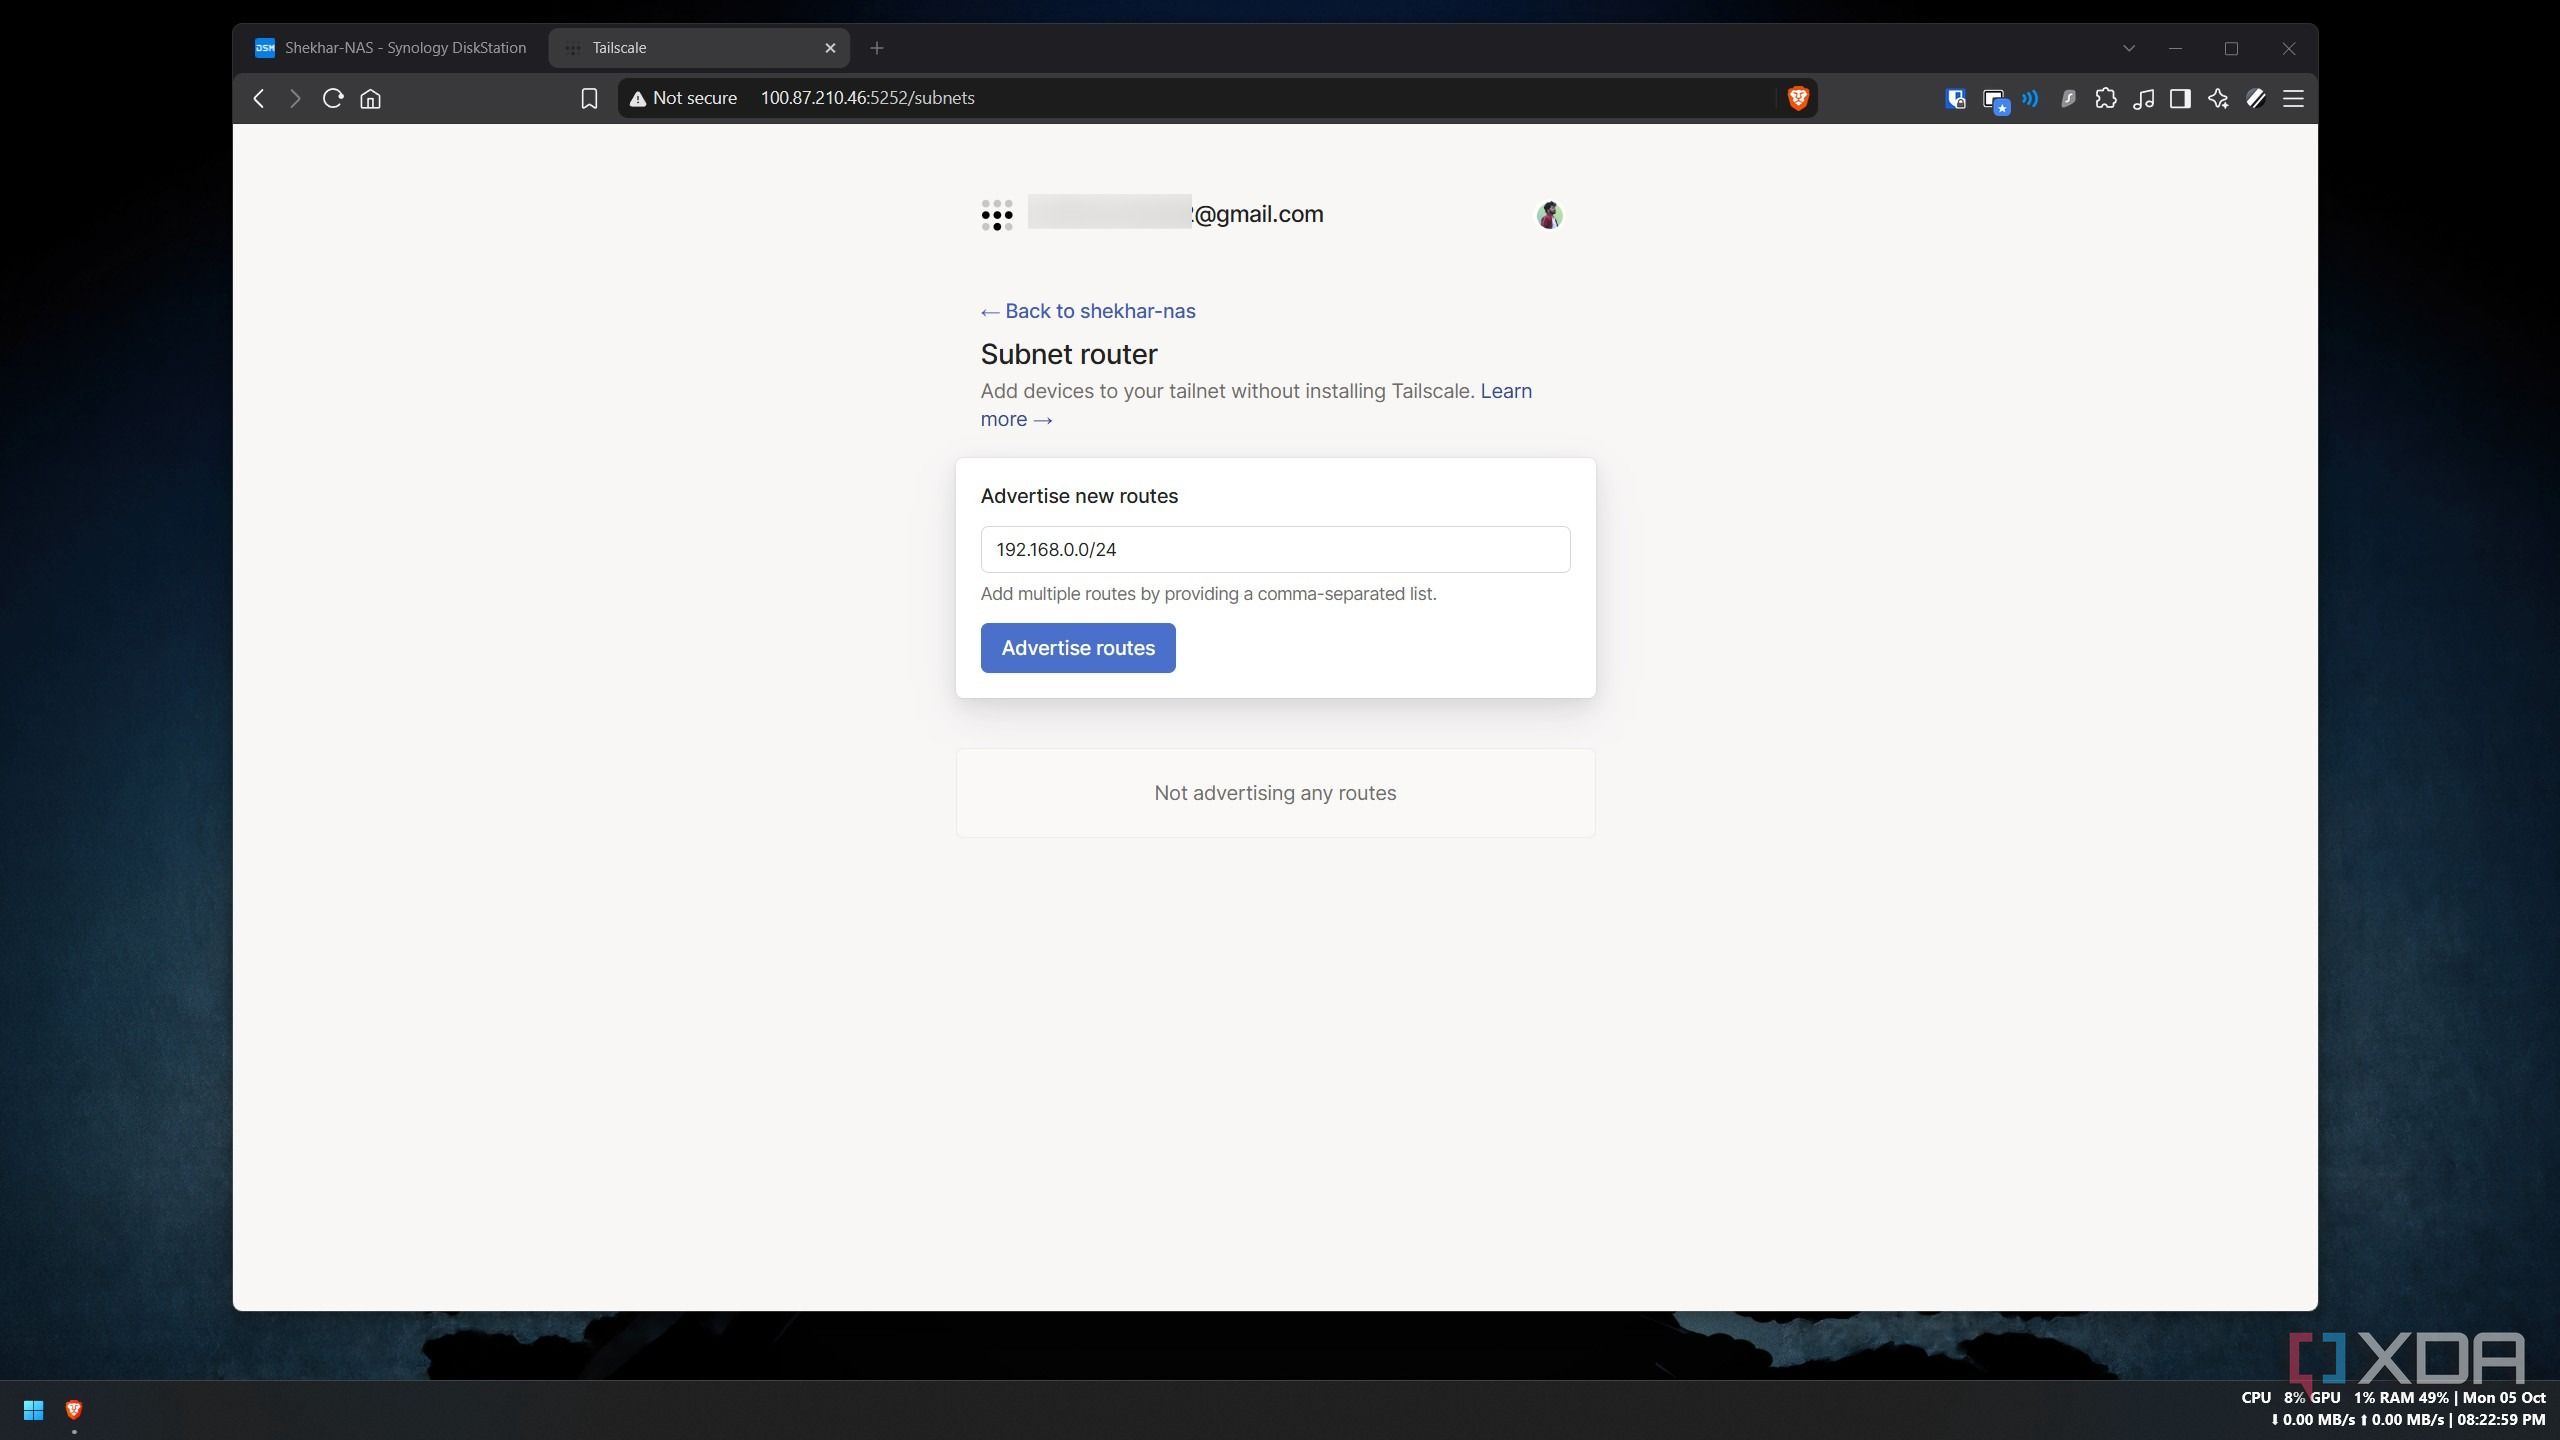2560x1440 pixels.
Task: Click the browser forward arrow
Action: tap(295, 98)
